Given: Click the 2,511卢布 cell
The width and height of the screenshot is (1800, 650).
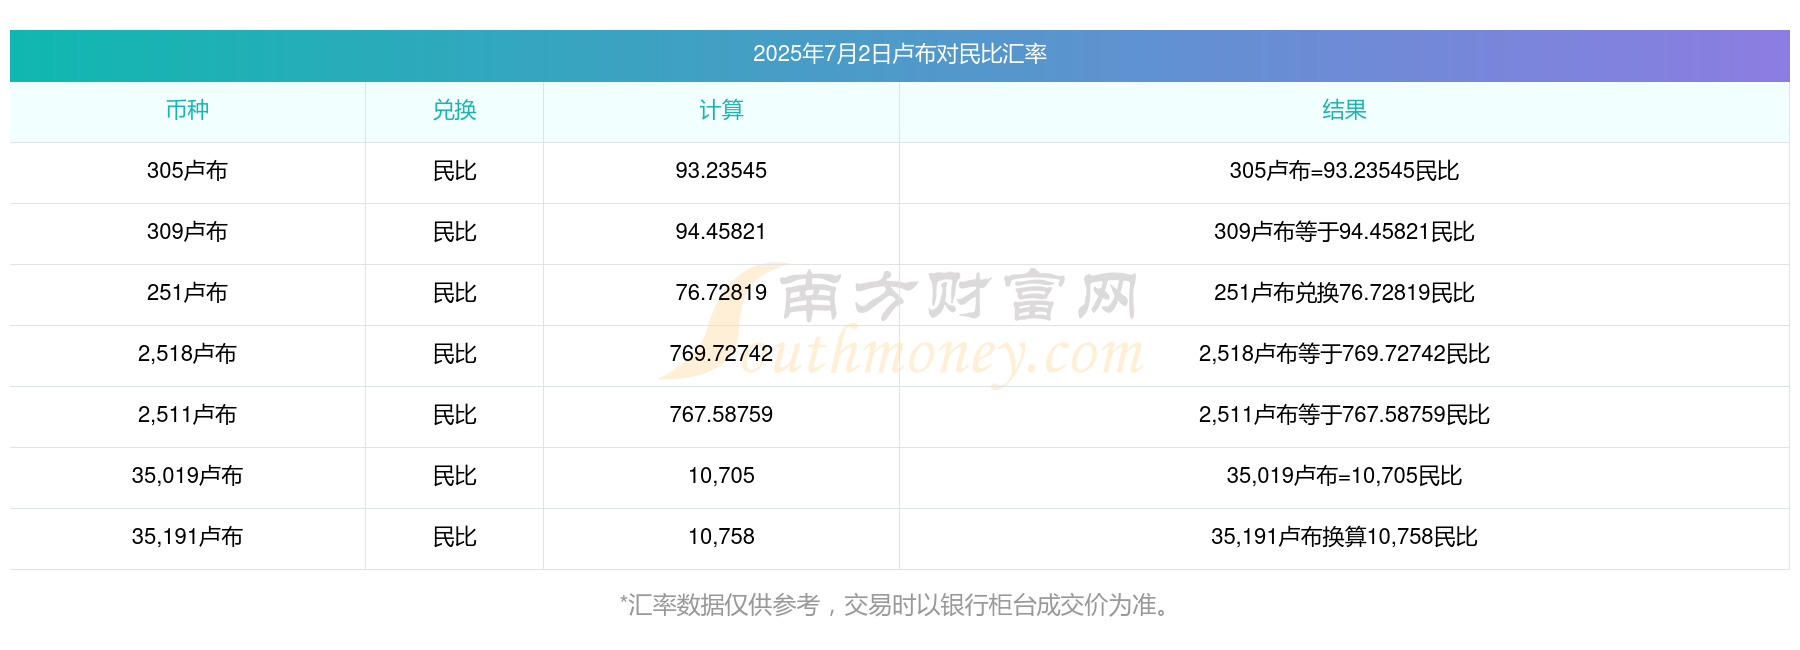Looking at the screenshot, I should [187, 415].
